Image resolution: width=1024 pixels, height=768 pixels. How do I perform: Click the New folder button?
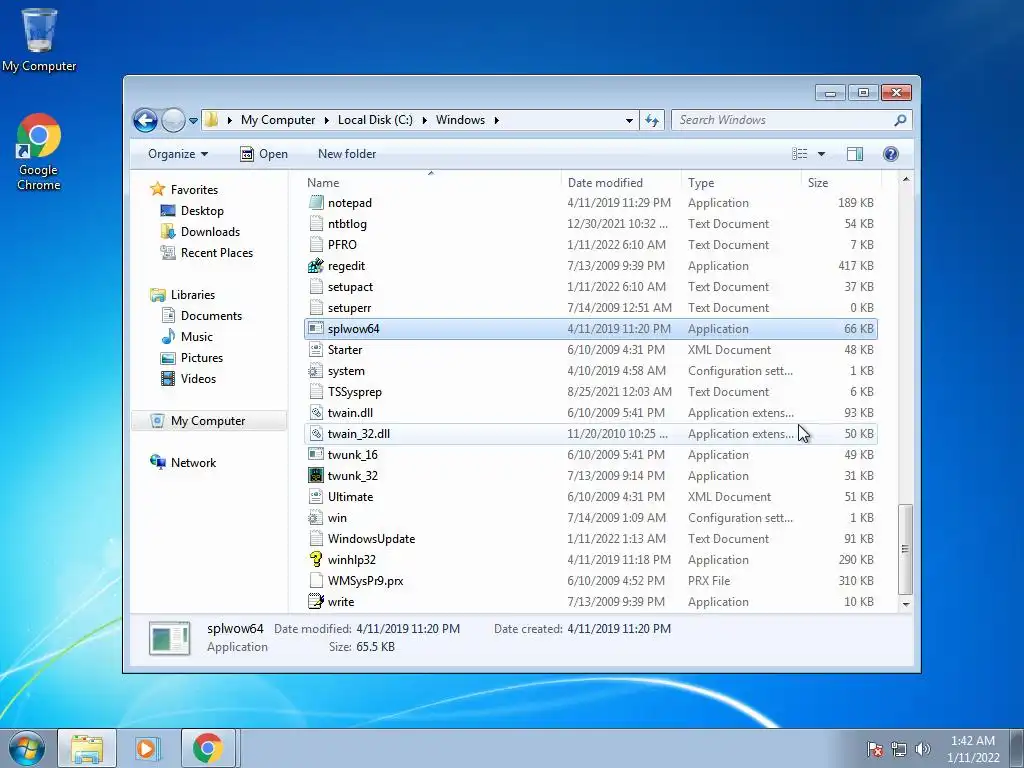(x=347, y=154)
